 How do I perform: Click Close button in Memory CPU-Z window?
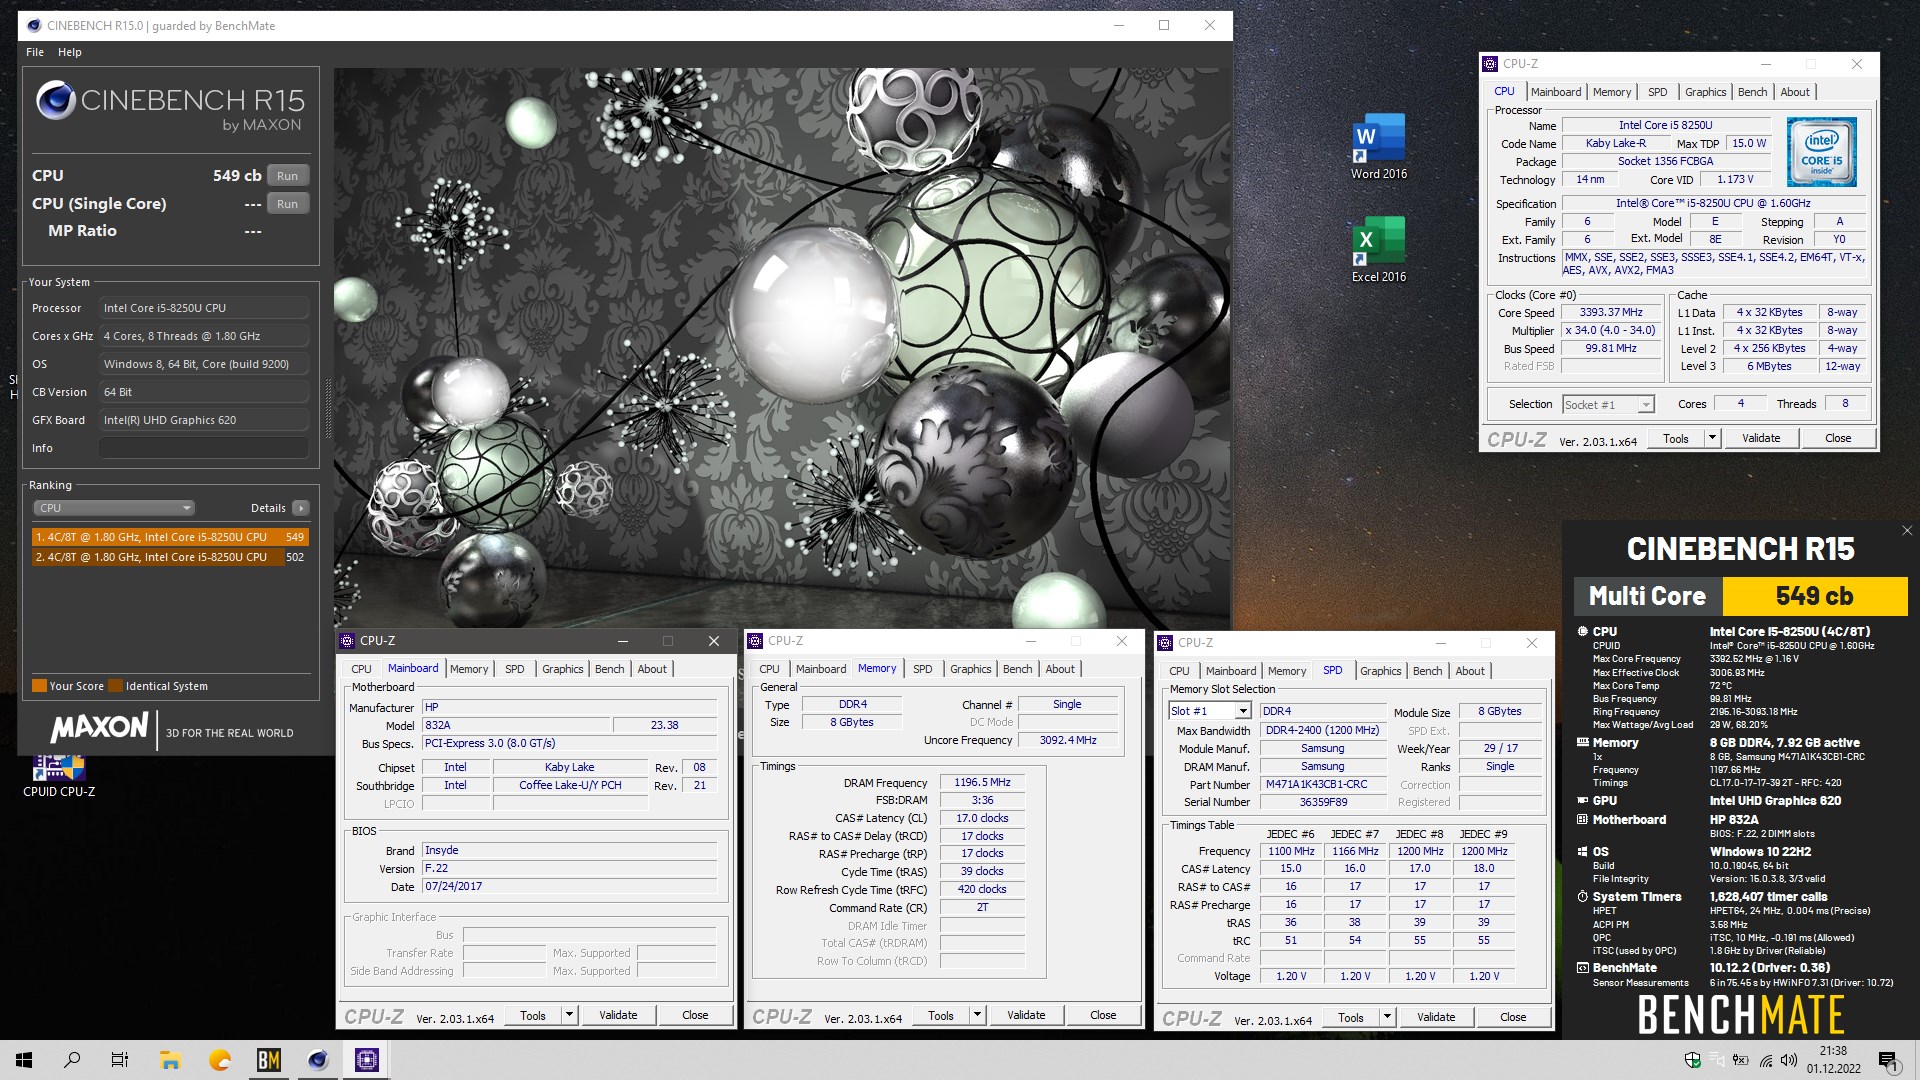click(x=1103, y=1015)
